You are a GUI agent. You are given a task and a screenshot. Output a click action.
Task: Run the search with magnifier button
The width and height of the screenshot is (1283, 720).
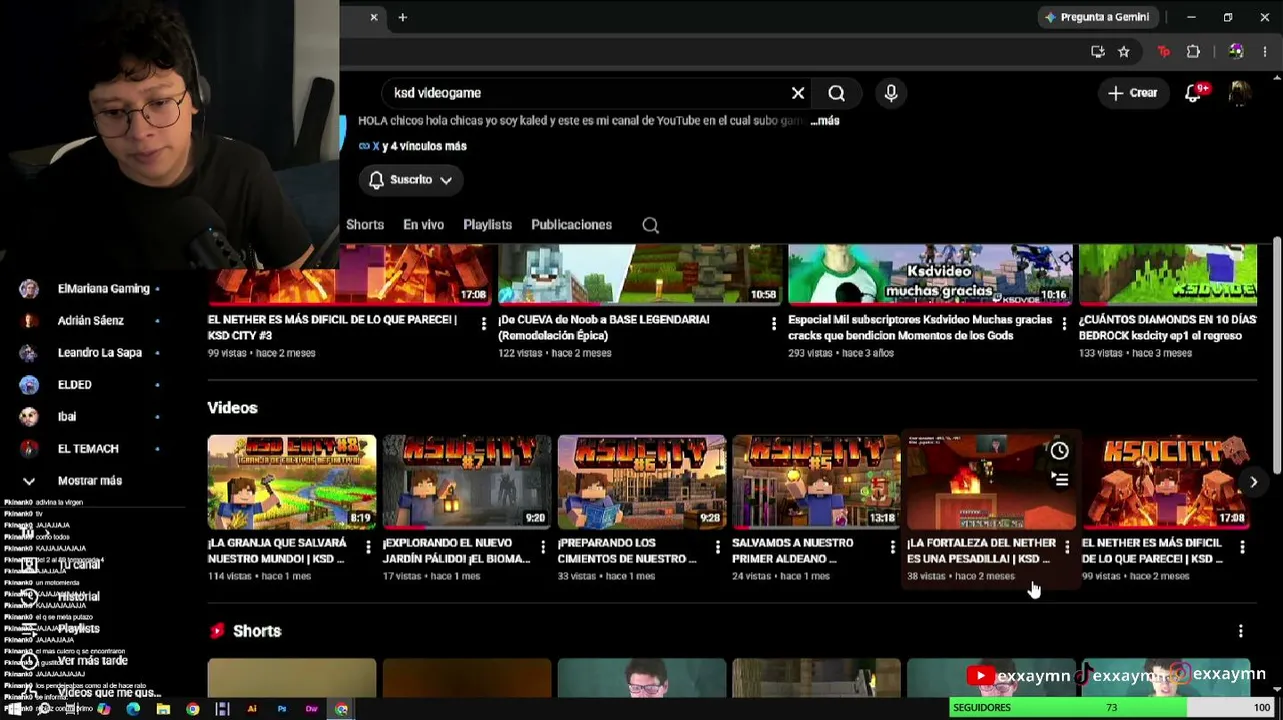pos(837,93)
